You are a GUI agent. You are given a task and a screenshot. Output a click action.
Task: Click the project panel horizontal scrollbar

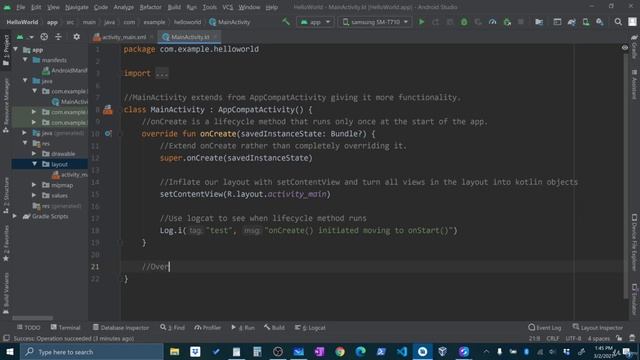[x=33, y=318]
